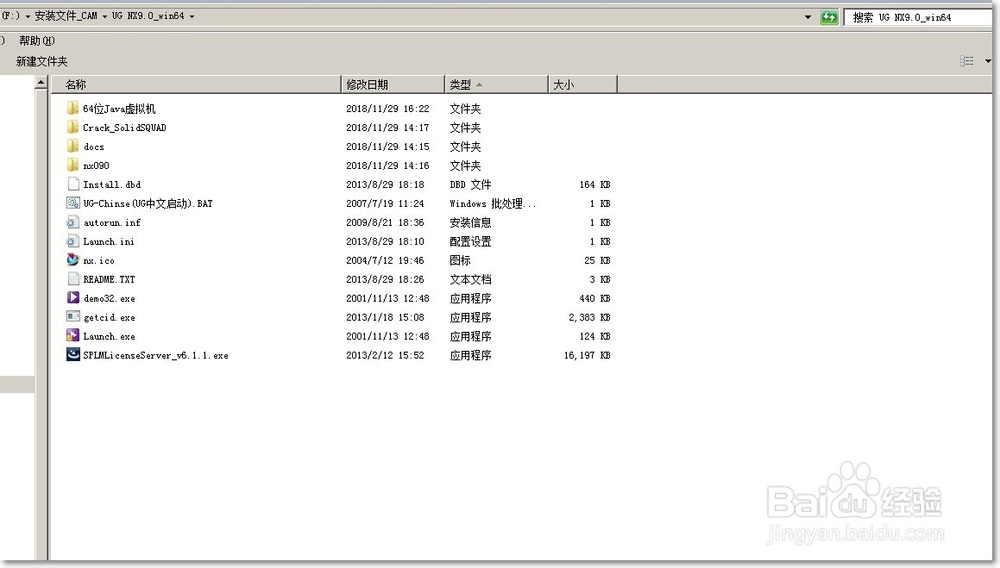Click the autorun.inf file icon

point(73,222)
